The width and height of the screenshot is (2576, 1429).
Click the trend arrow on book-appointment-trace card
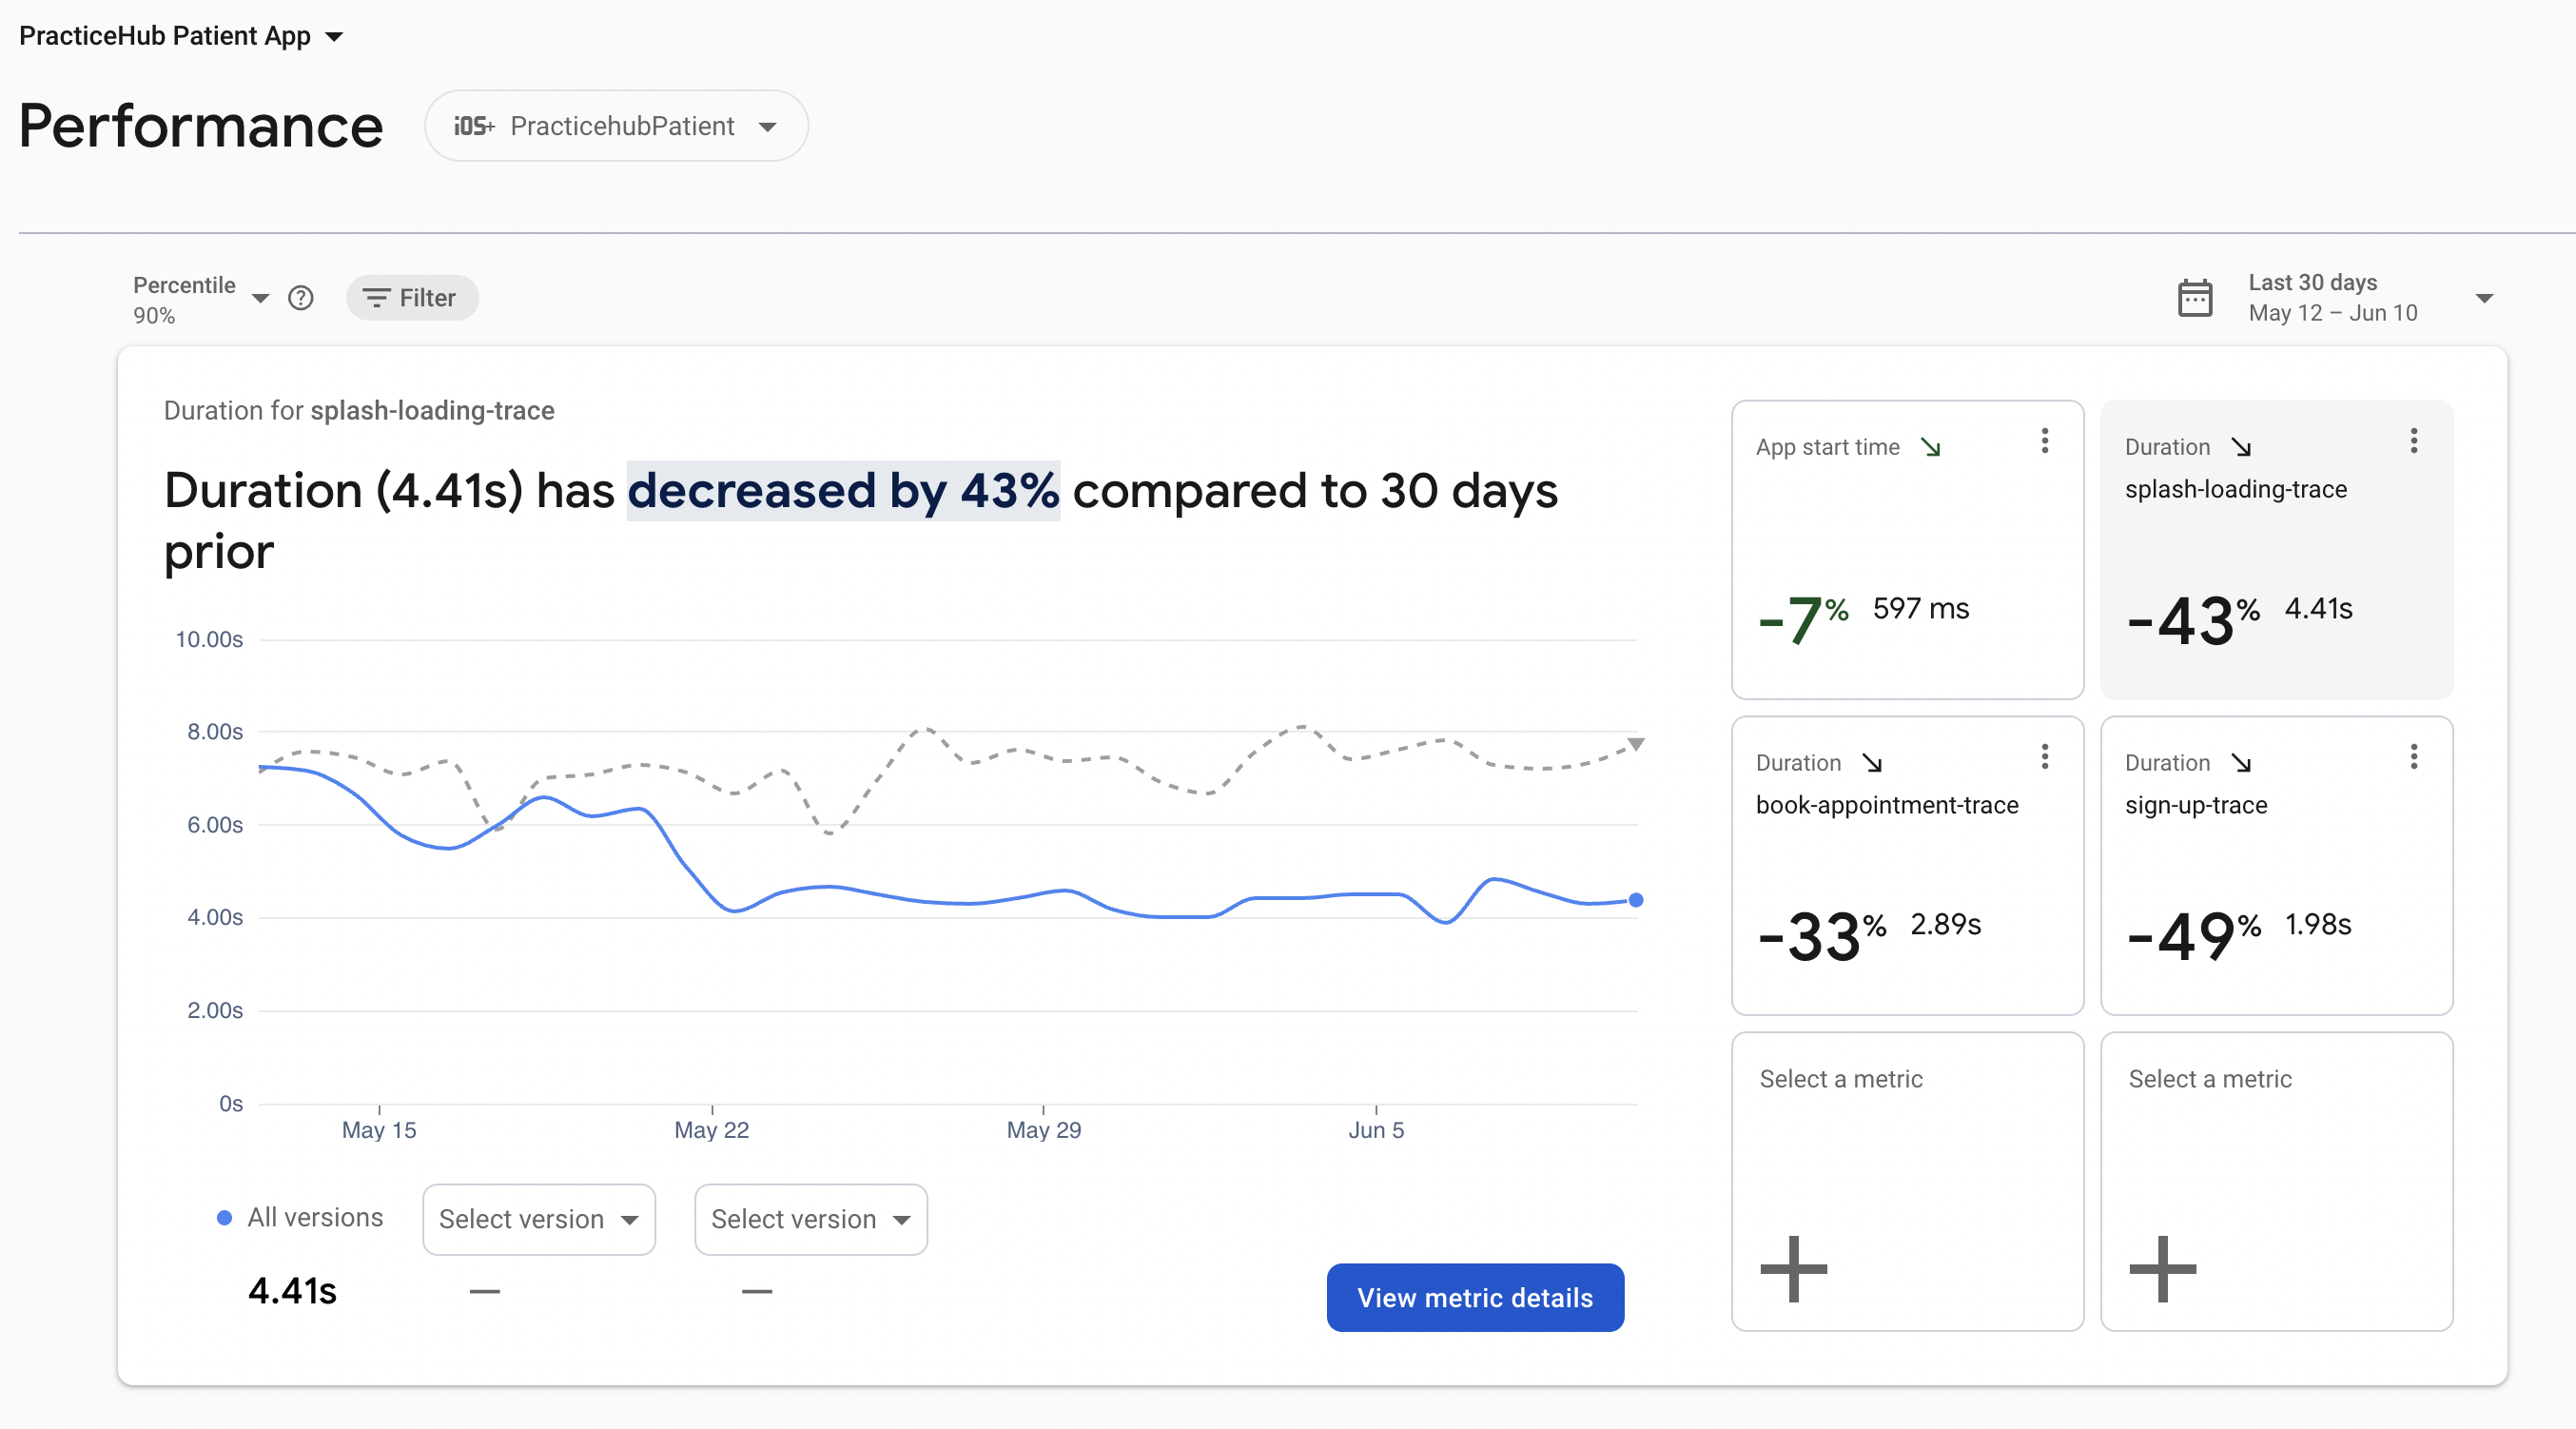coord(1872,763)
